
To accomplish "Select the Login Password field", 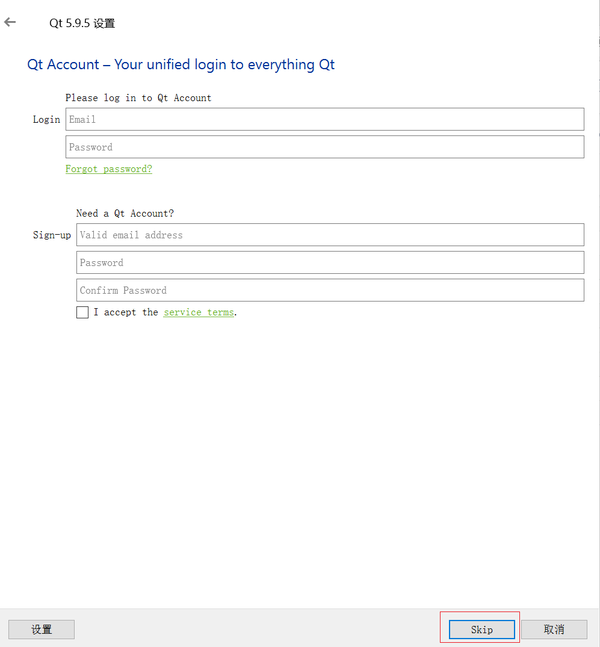I will (325, 147).
